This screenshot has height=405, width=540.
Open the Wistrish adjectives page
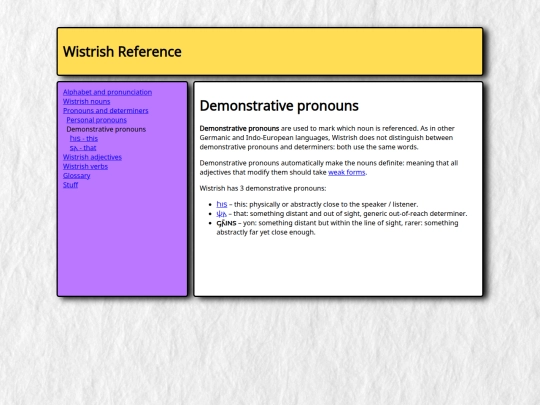(92, 157)
